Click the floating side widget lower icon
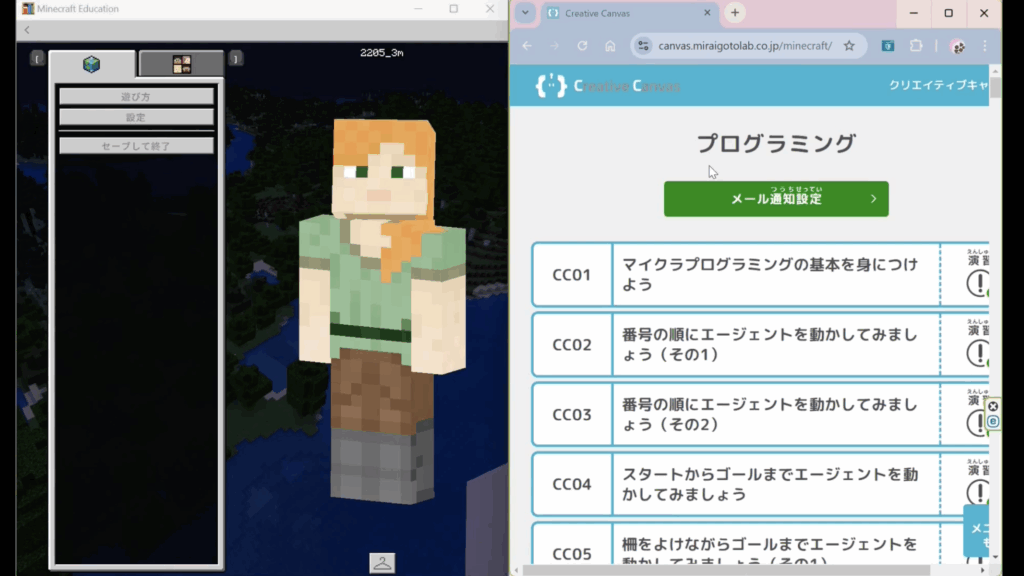This screenshot has width=1024, height=576. [x=993, y=422]
